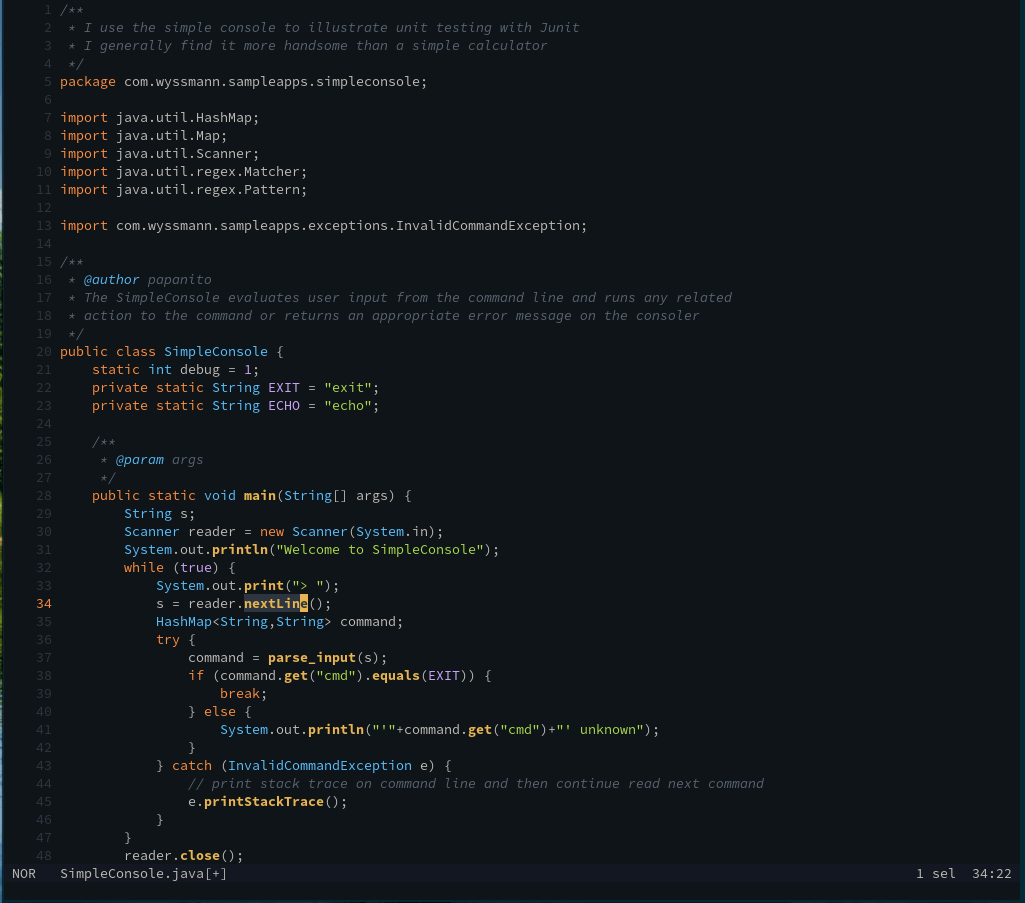Click the break statement on line 39

click(240, 693)
